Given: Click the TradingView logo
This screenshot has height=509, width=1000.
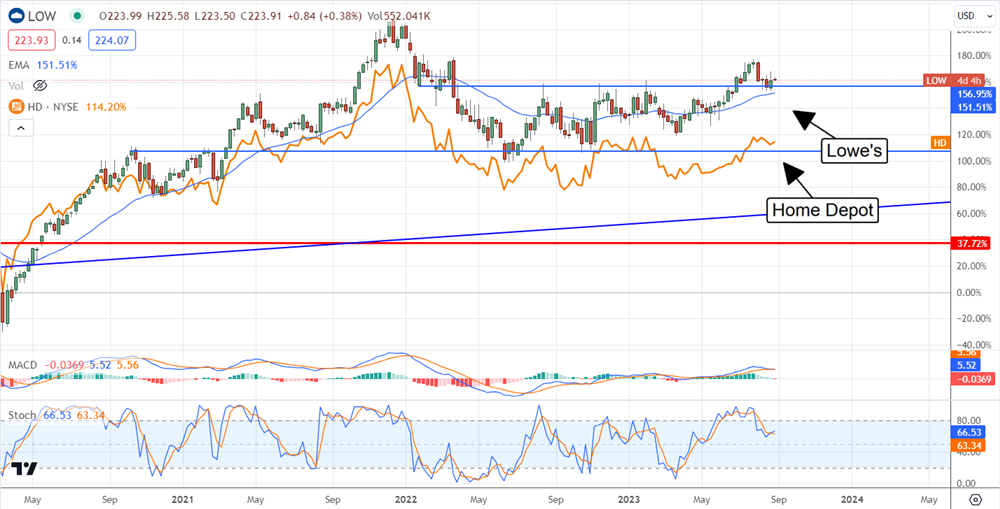Looking at the screenshot, I should click(26, 468).
